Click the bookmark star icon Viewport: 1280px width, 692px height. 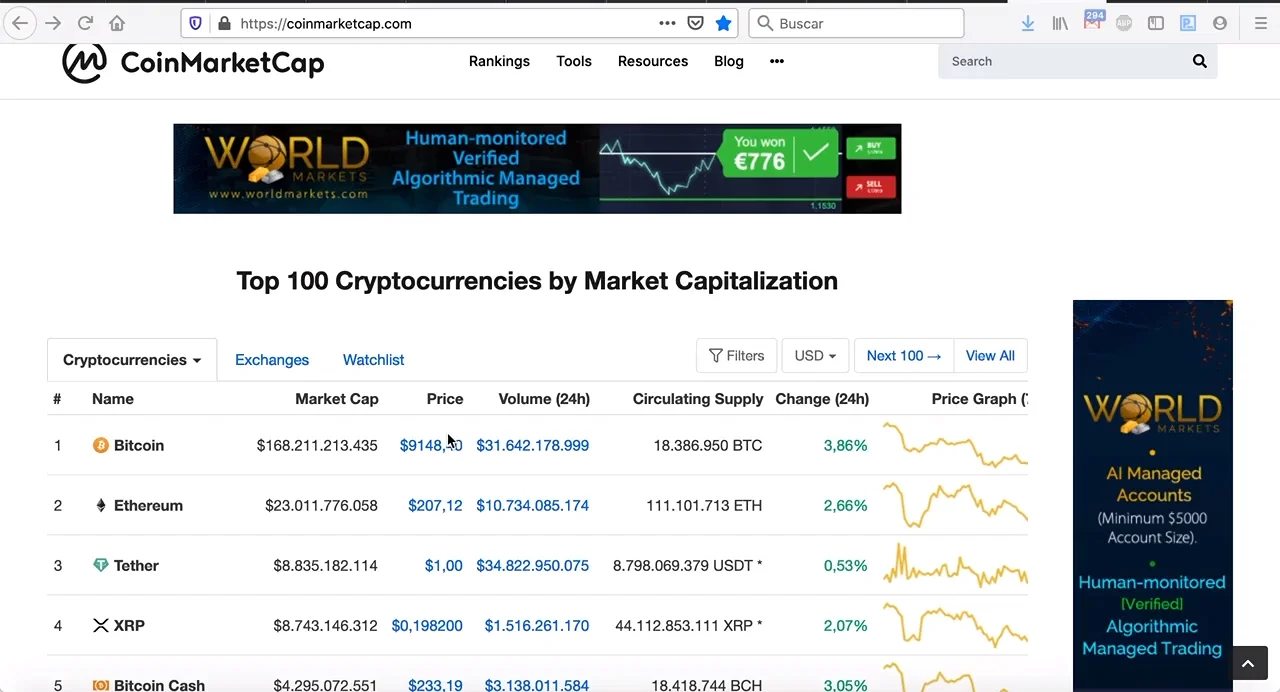[x=724, y=23]
